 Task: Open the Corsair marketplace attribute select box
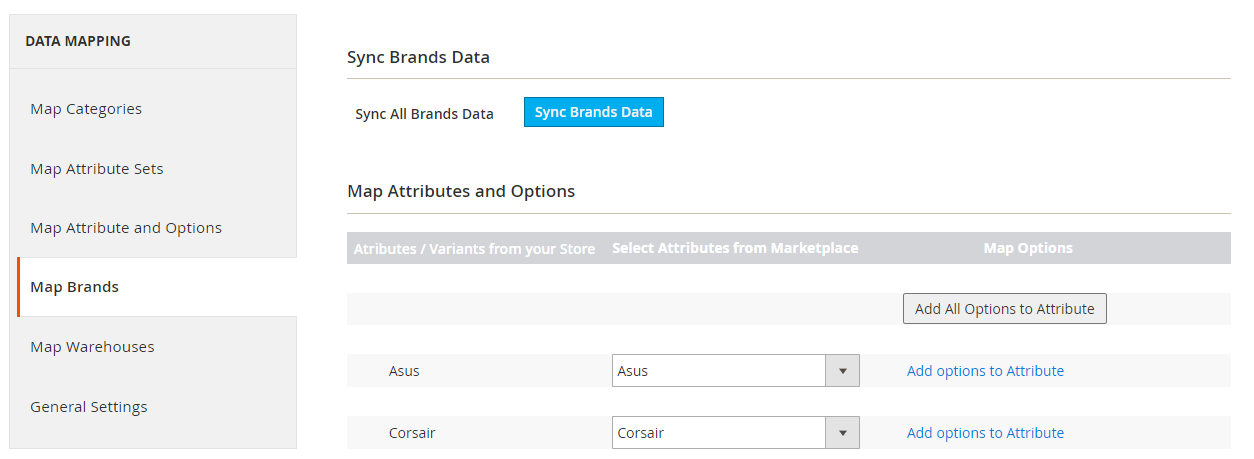click(735, 433)
